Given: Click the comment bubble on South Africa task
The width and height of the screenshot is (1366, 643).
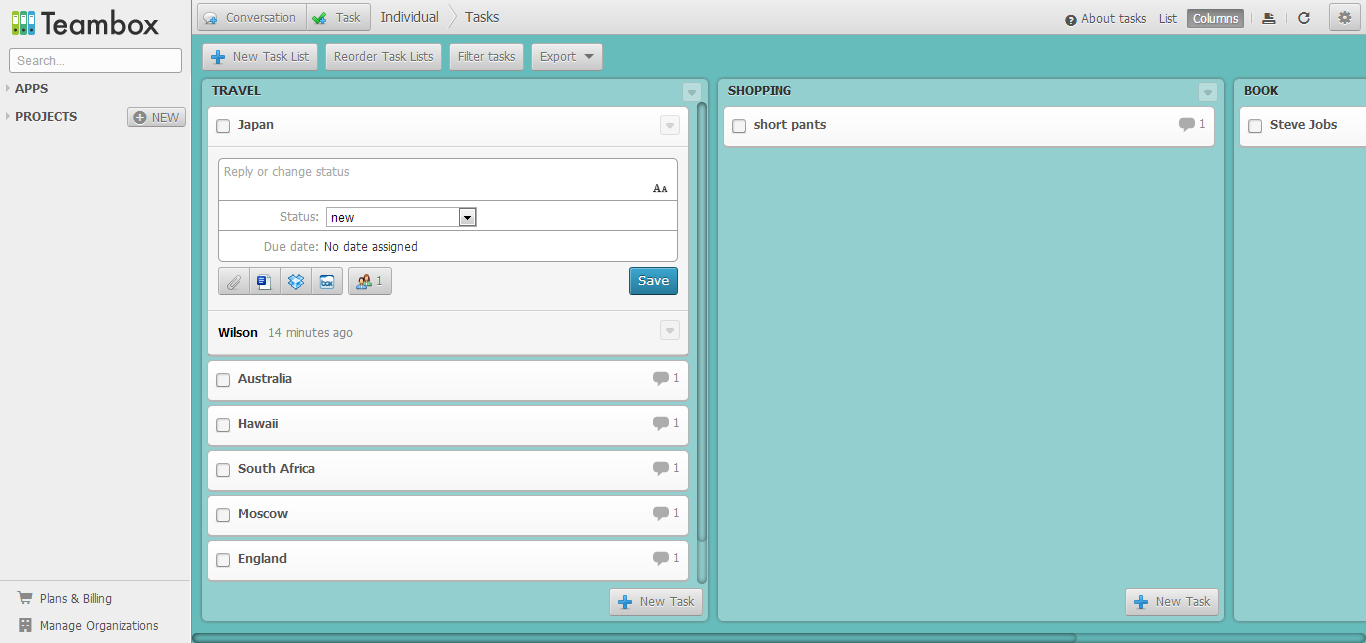Looking at the screenshot, I should pyautogui.click(x=661, y=468).
